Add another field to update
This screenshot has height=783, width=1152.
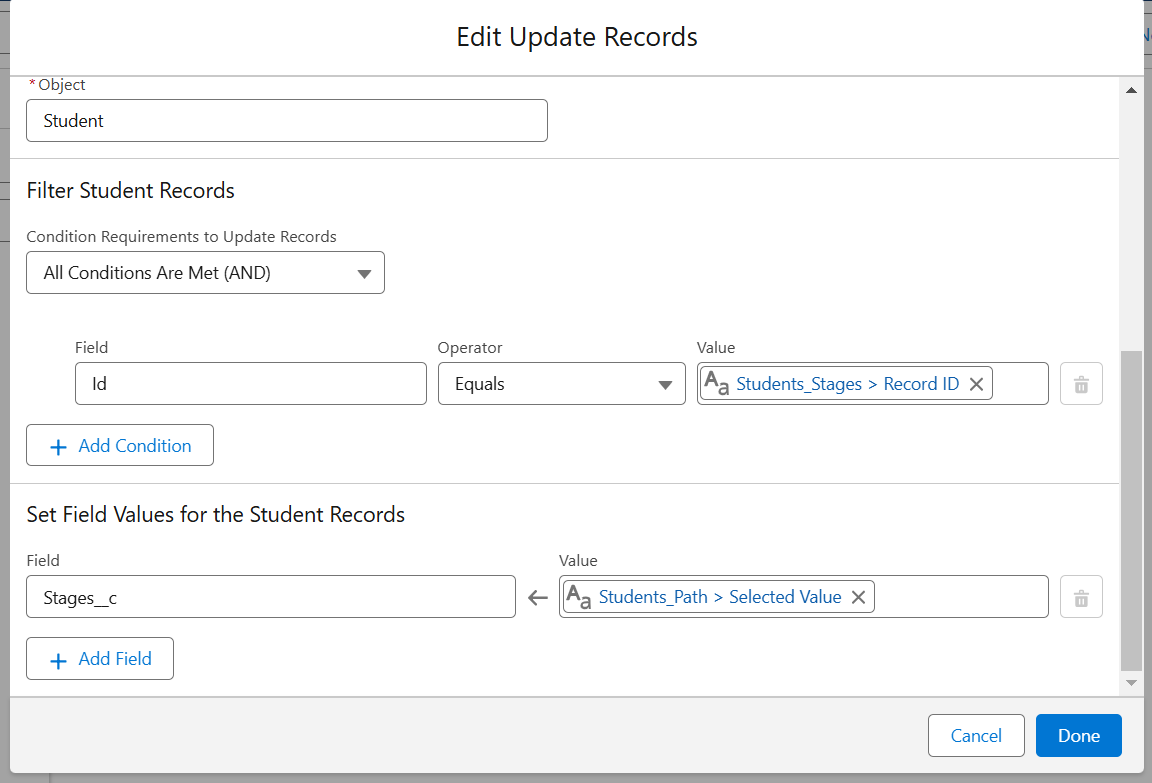(100, 658)
